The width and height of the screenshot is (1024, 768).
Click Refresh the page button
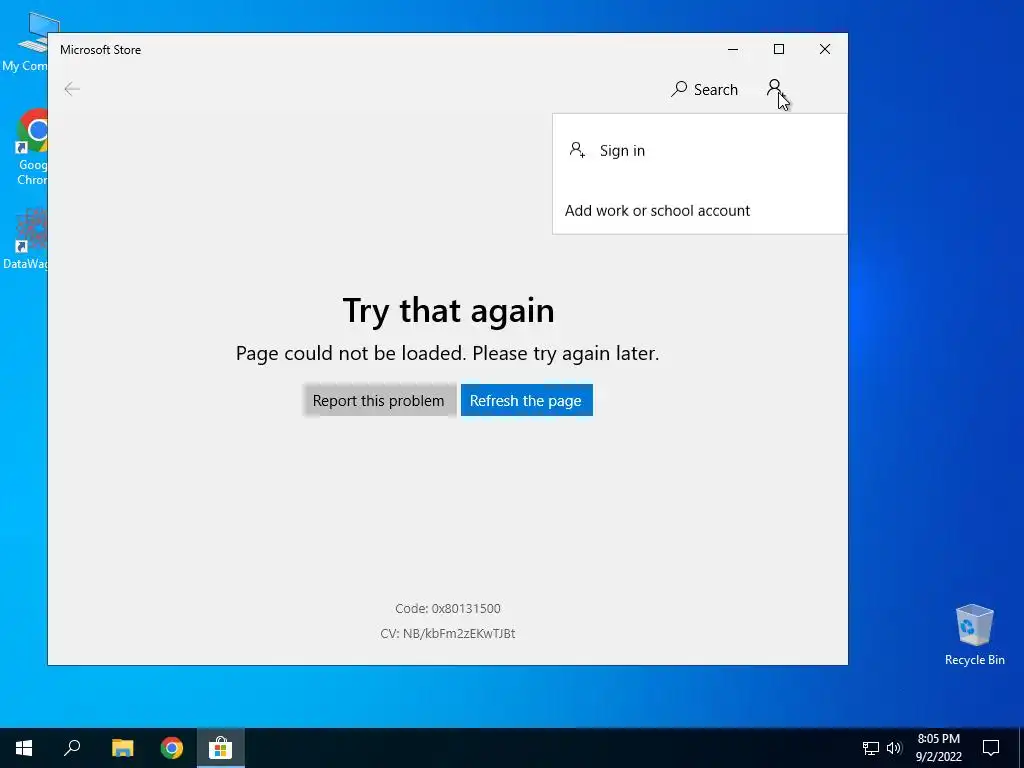coord(526,400)
